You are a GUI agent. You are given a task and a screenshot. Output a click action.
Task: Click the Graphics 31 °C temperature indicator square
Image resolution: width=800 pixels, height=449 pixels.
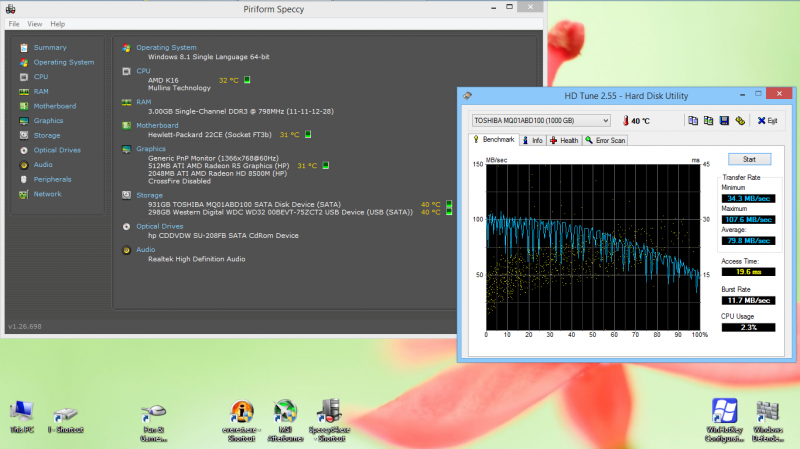click(x=326, y=165)
